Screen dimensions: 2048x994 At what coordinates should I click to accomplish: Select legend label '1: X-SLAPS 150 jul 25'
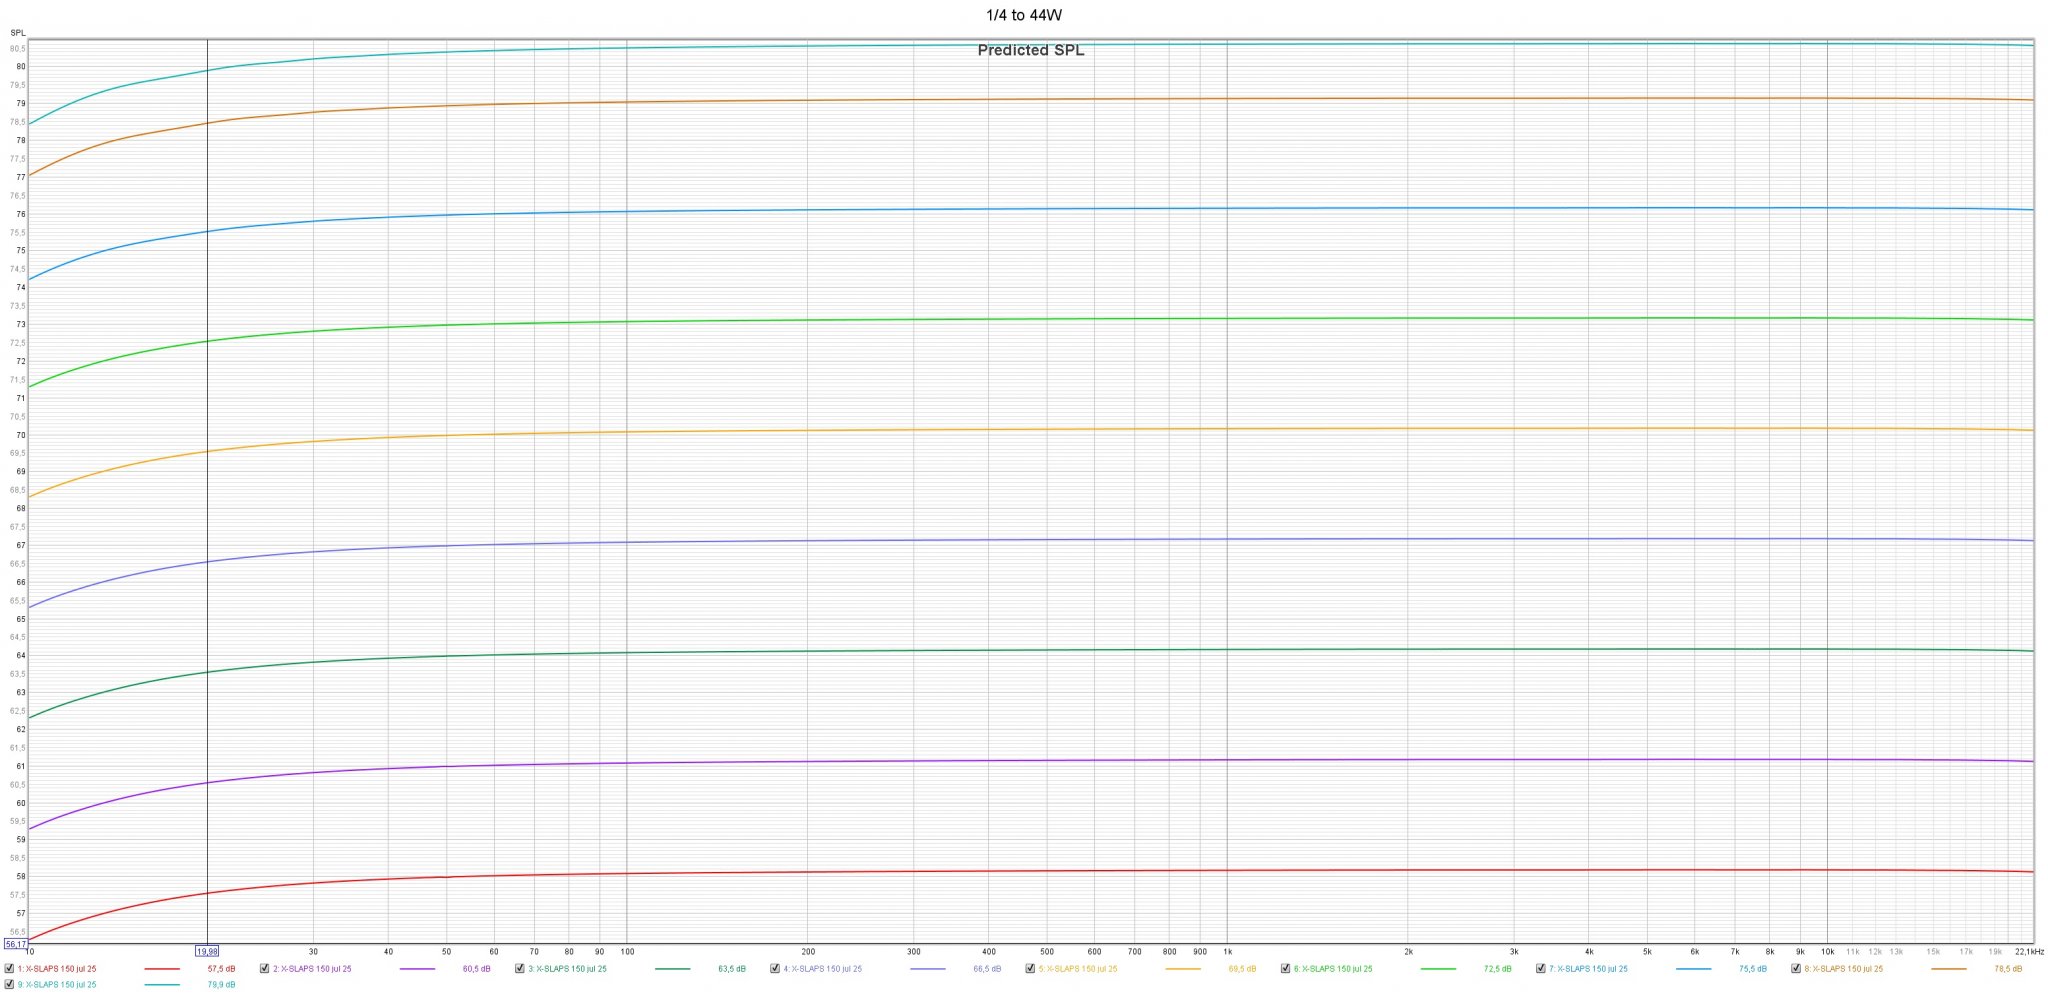pos(57,969)
